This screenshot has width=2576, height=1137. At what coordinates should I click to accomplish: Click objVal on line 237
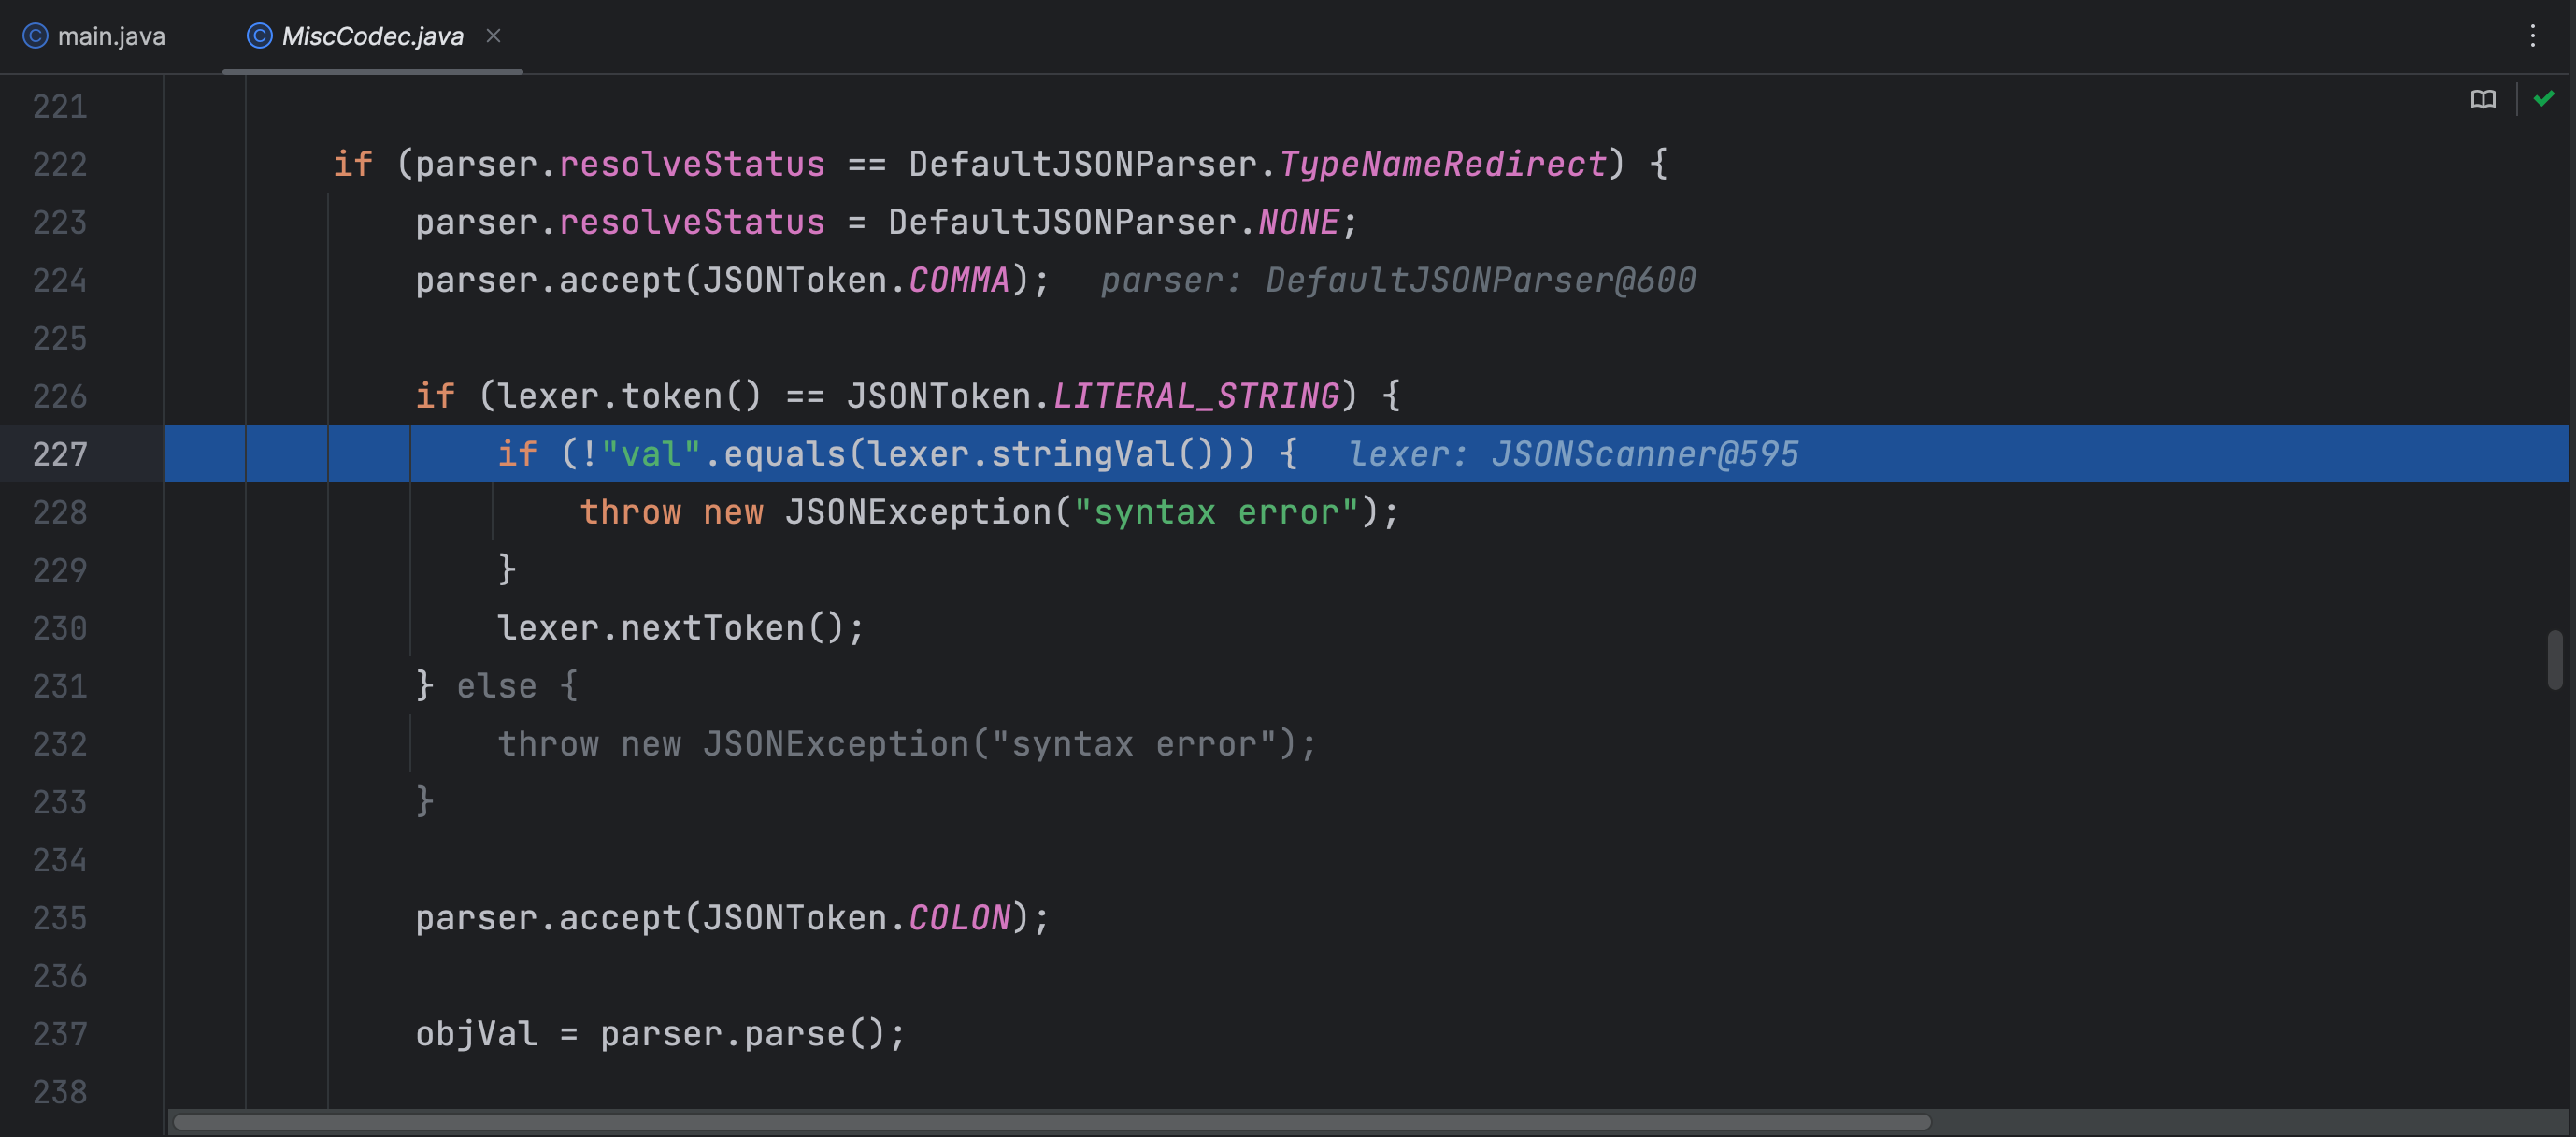pos(477,1034)
